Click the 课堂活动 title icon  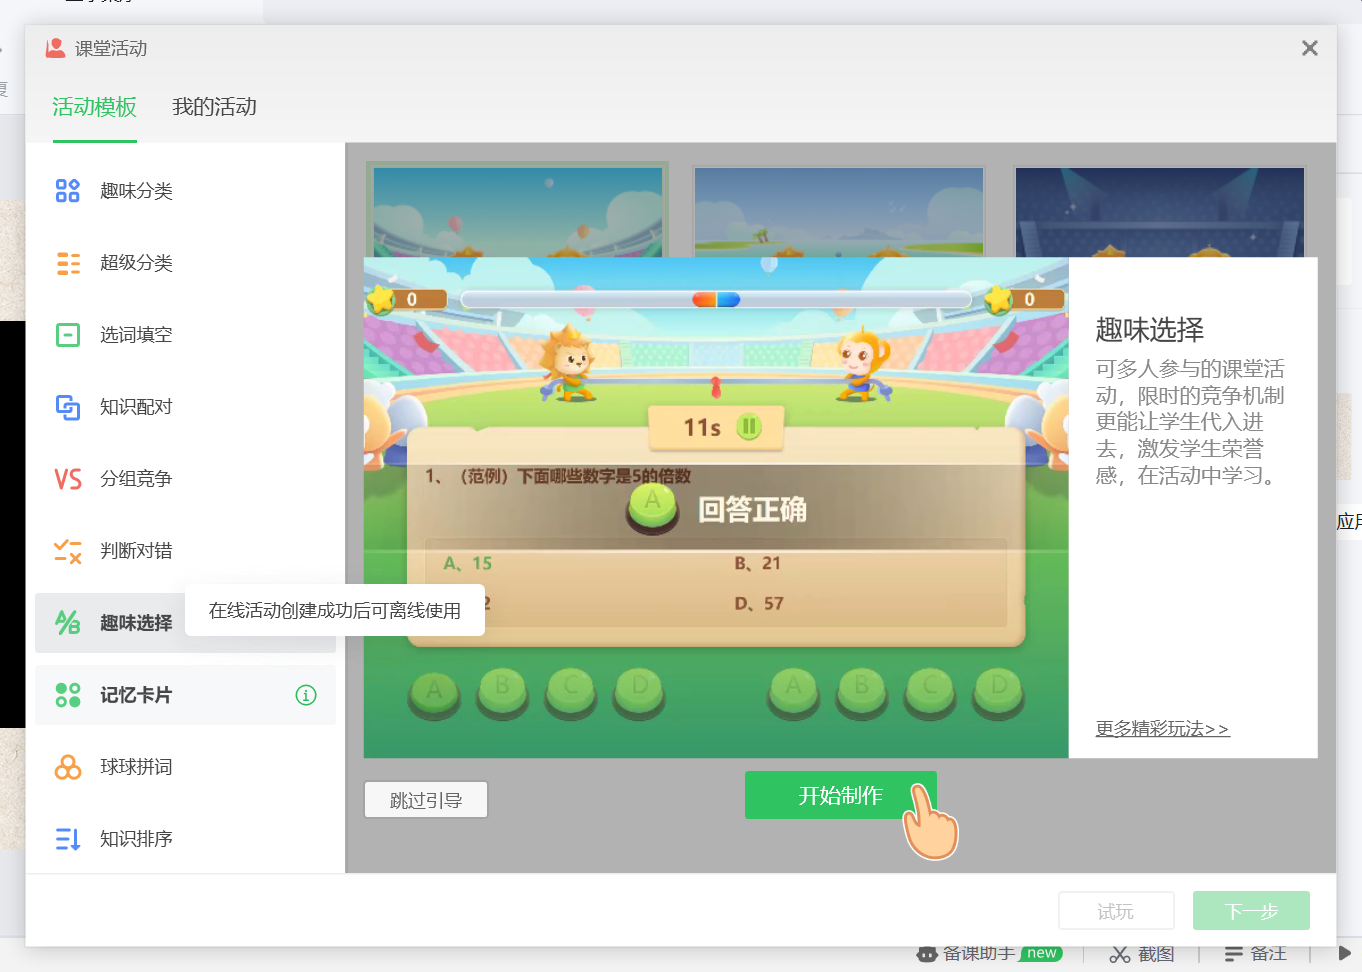pyautogui.click(x=55, y=48)
